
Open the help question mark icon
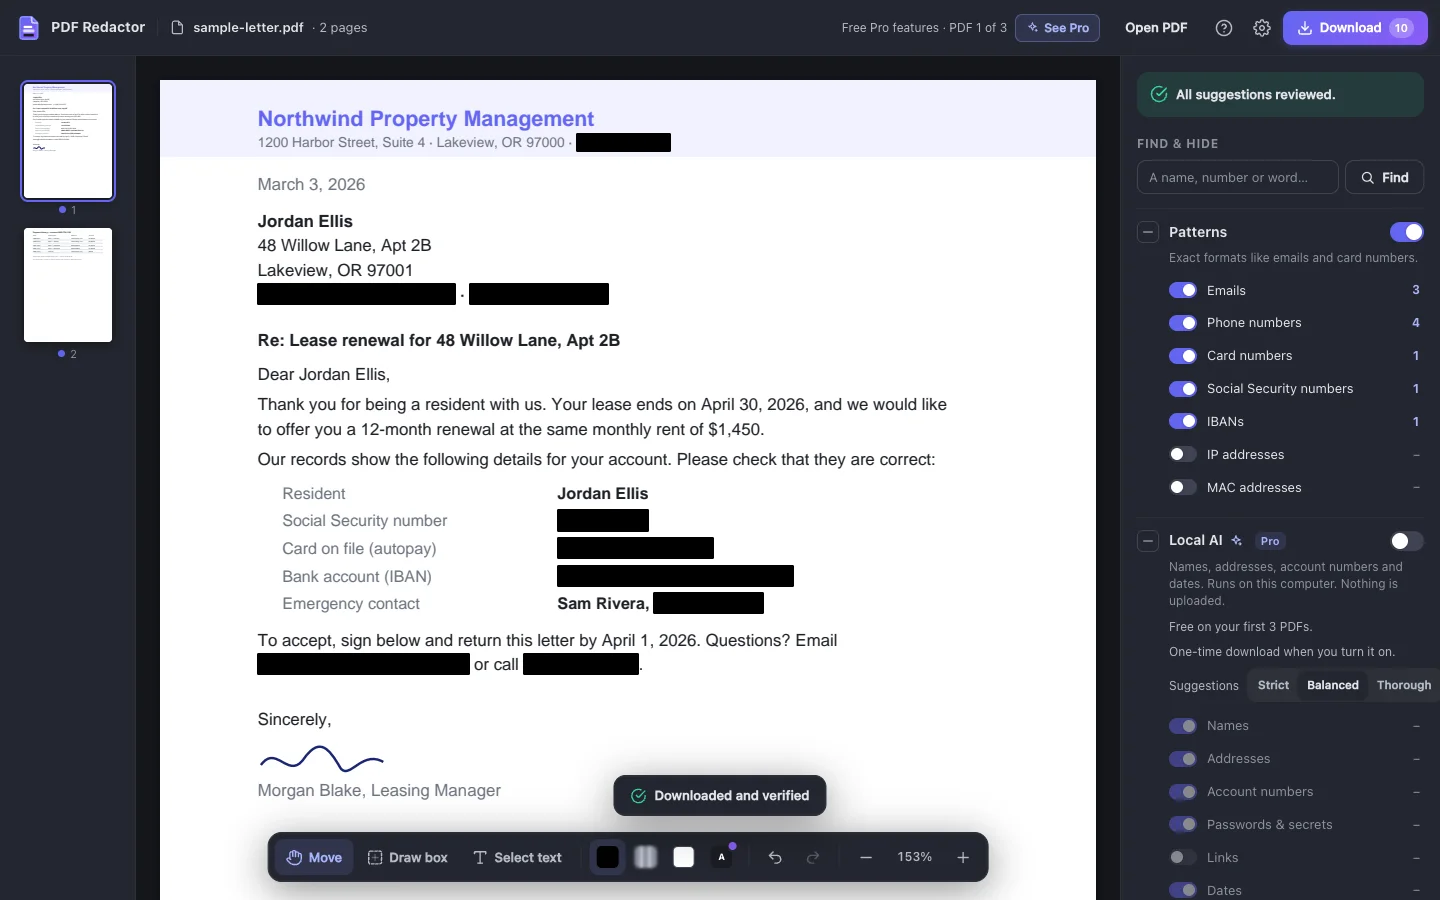click(x=1224, y=28)
